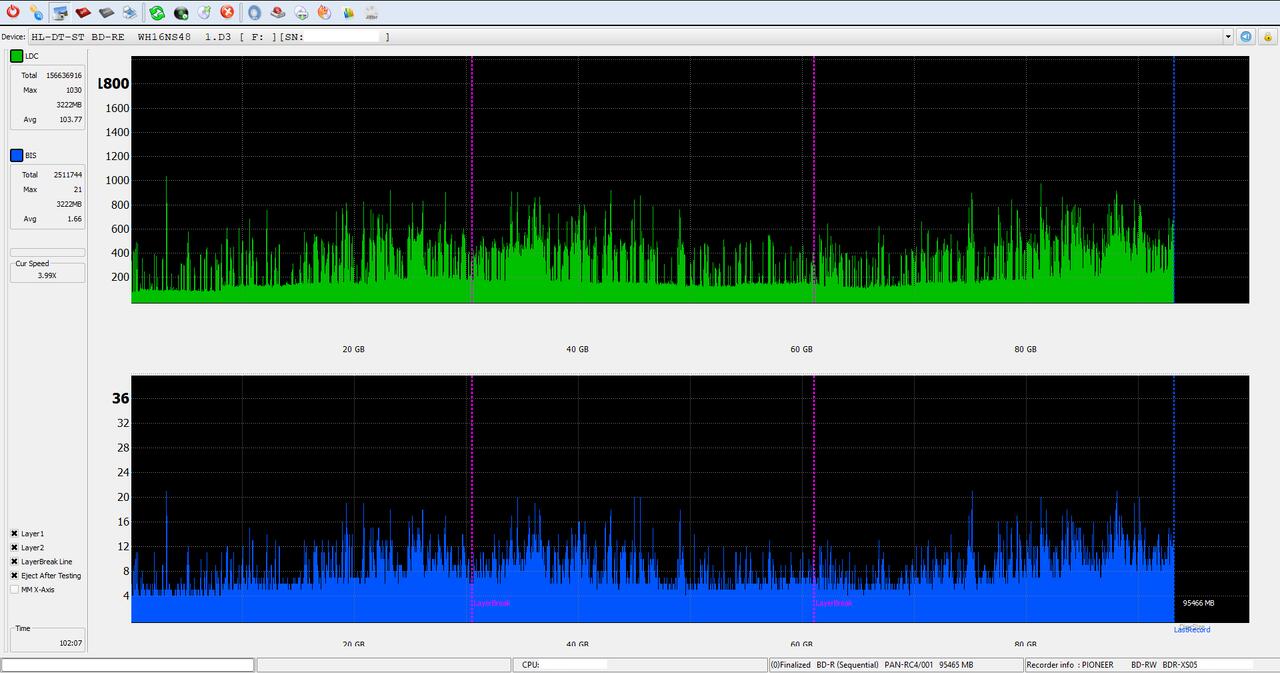
Task: Click BIS Avg value 1.66
Action: pos(74,219)
